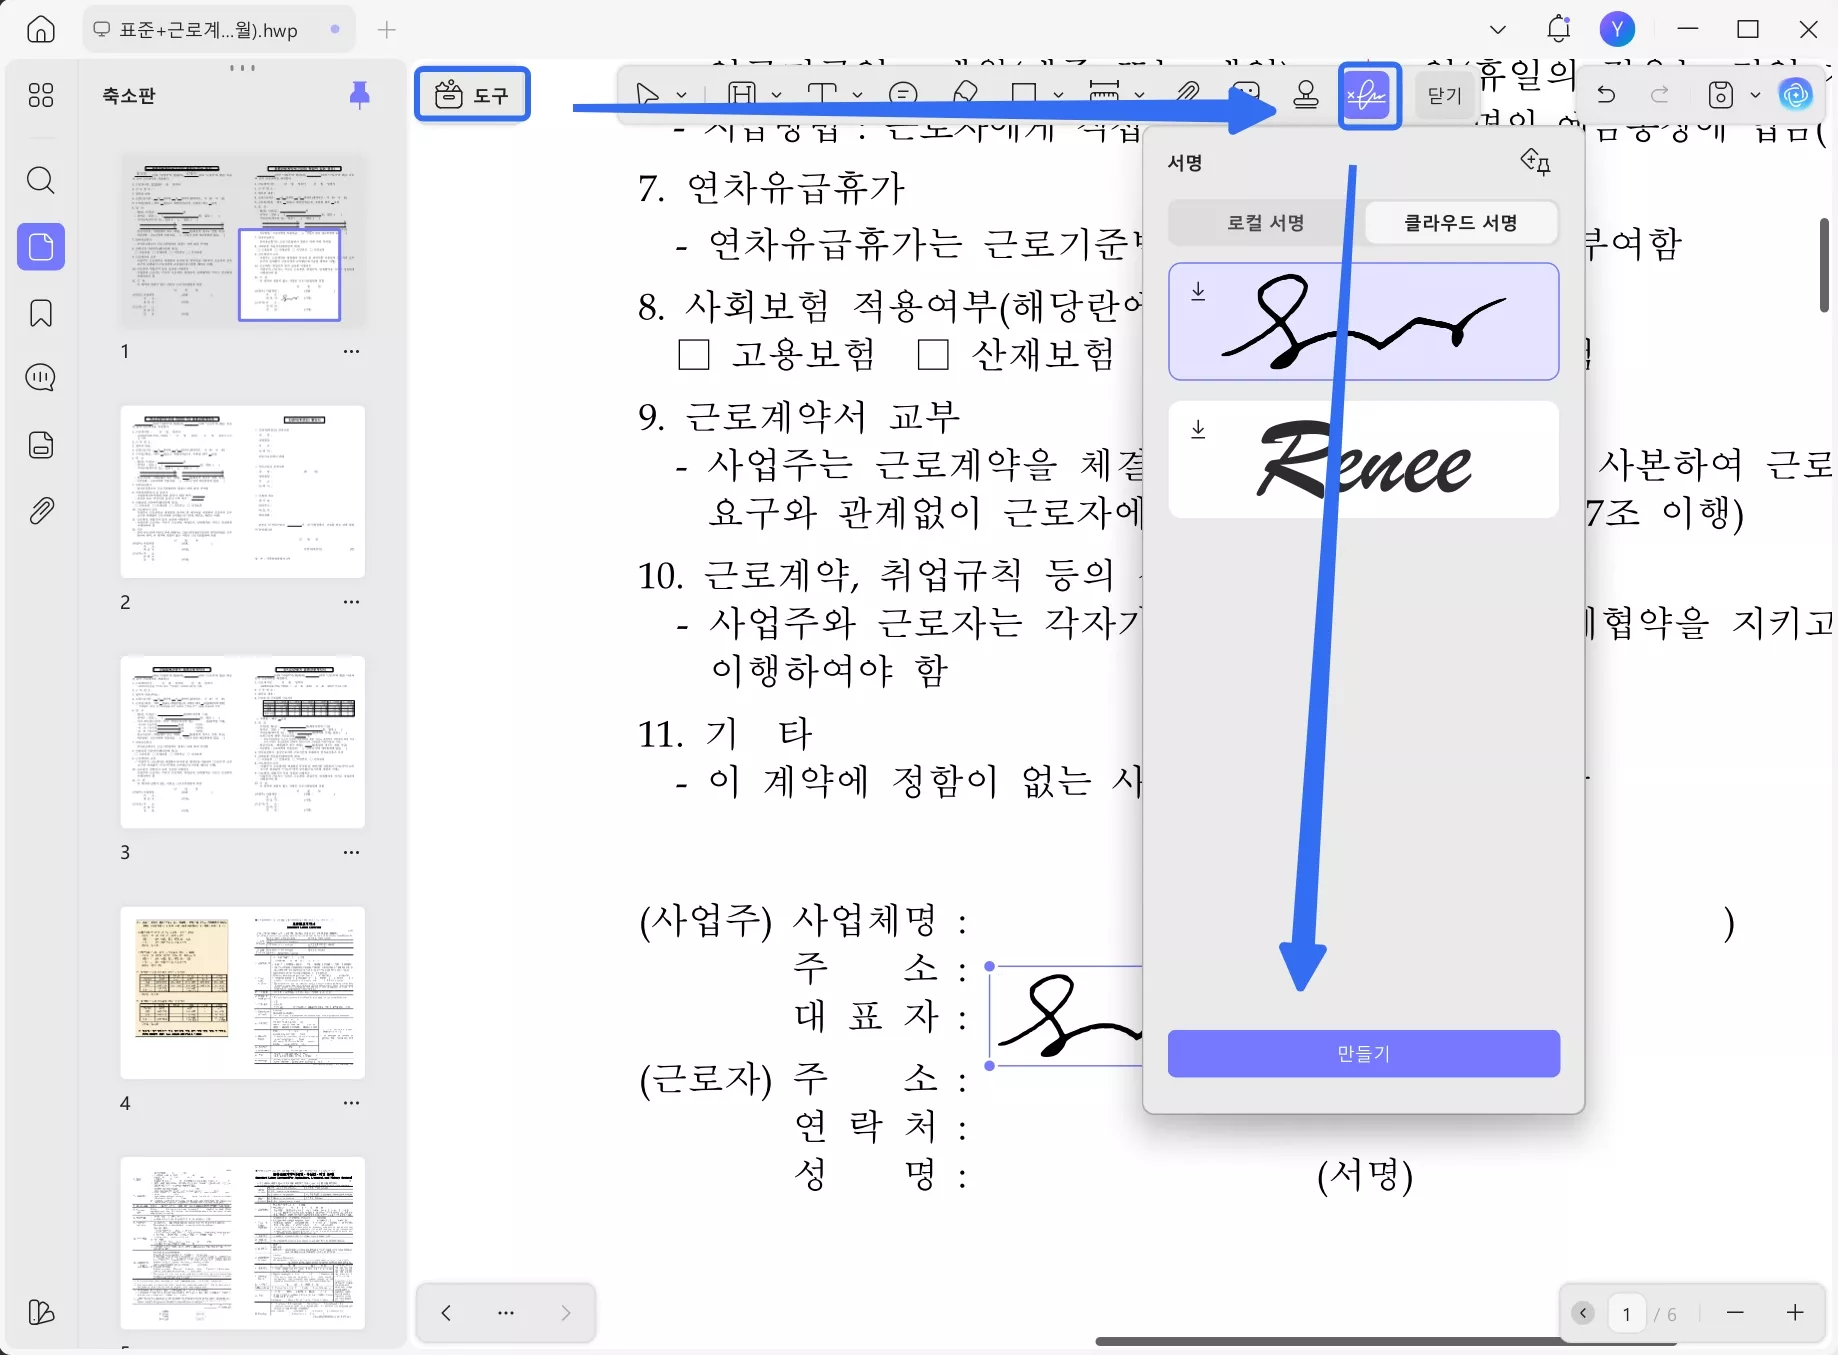Check the 산재보험 checkbox
This screenshot has width=1838, height=1355.
point(932,354)
